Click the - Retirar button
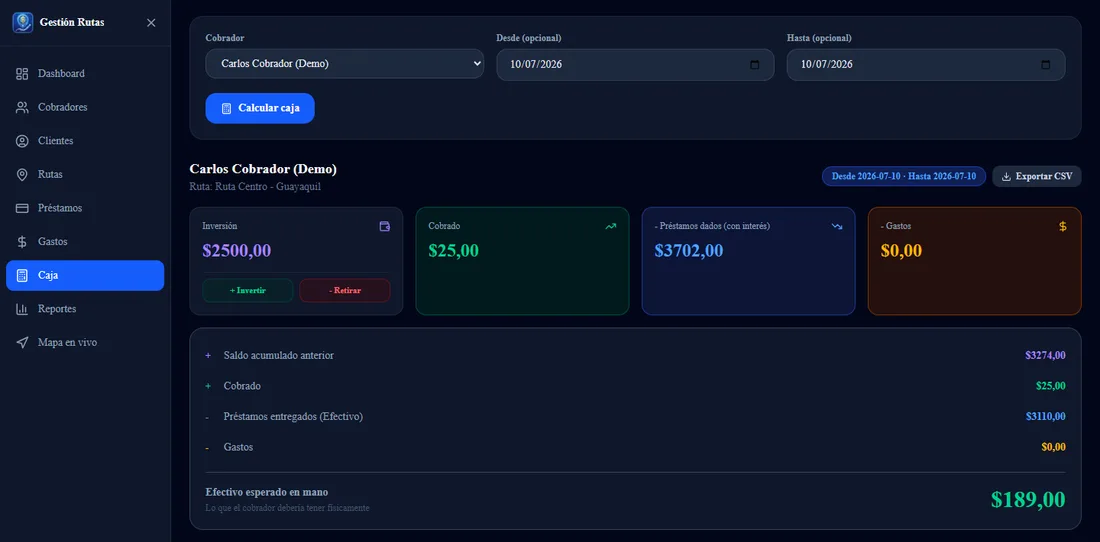Viewport: 1100px width, 542px height. click(x=344, y=290)
